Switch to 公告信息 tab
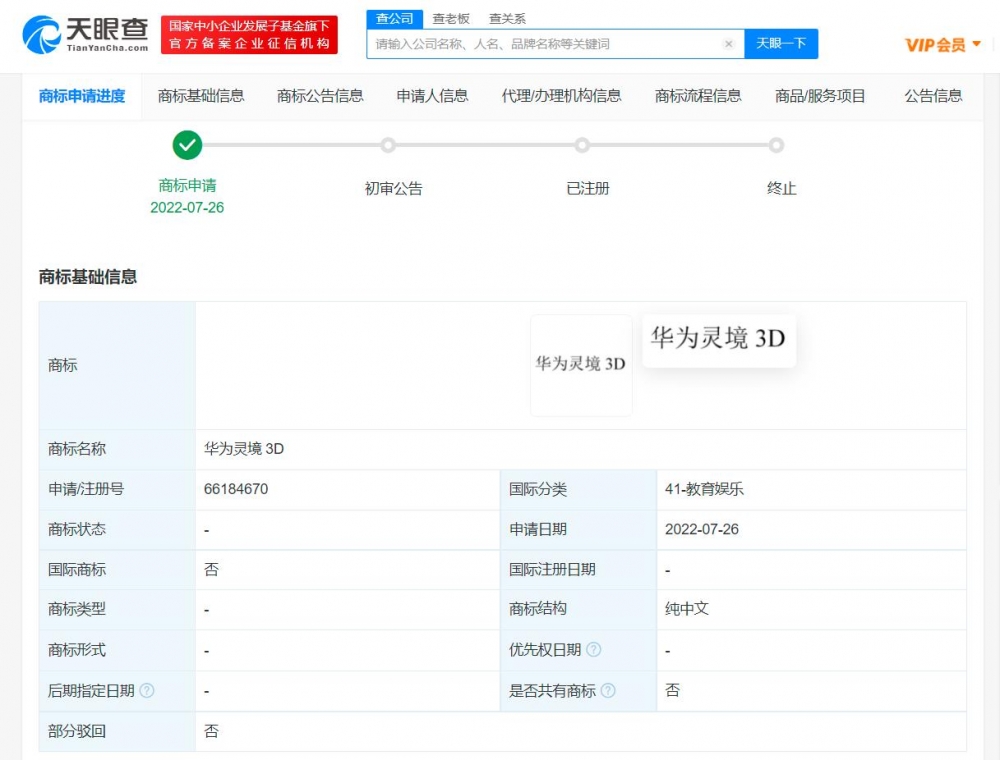The image size is (1000, 760). coord(933,96)
